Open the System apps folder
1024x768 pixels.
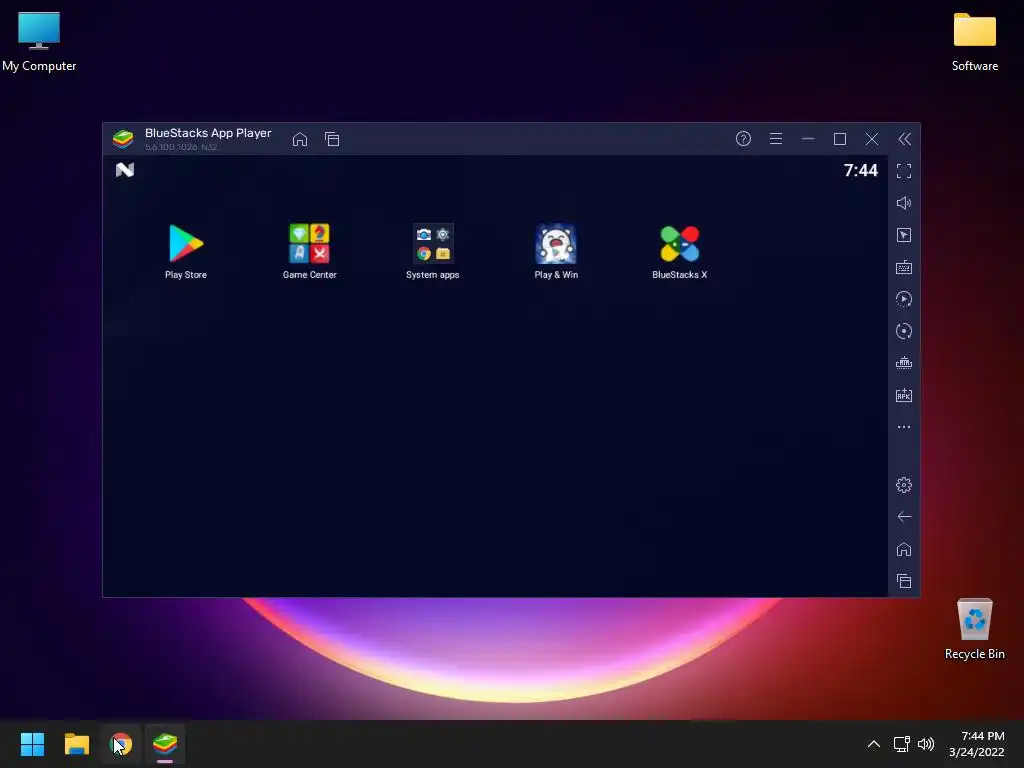click(x=432, y=251)
